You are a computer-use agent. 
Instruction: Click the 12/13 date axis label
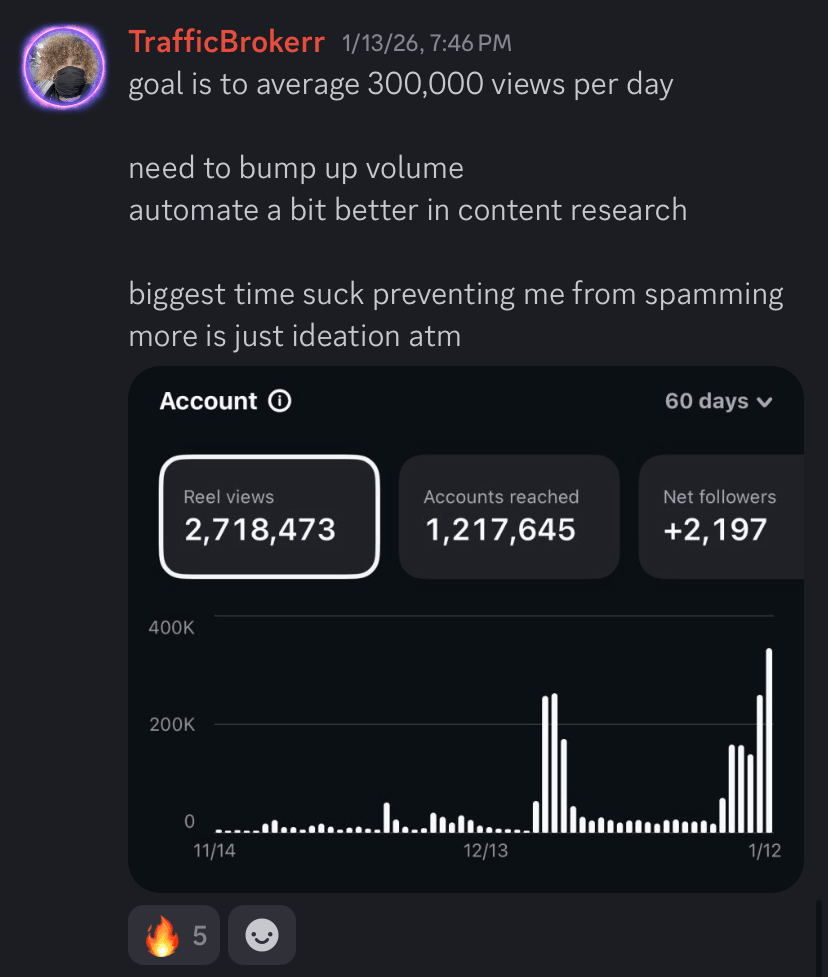pyautogui.click(x=486, y=851)
